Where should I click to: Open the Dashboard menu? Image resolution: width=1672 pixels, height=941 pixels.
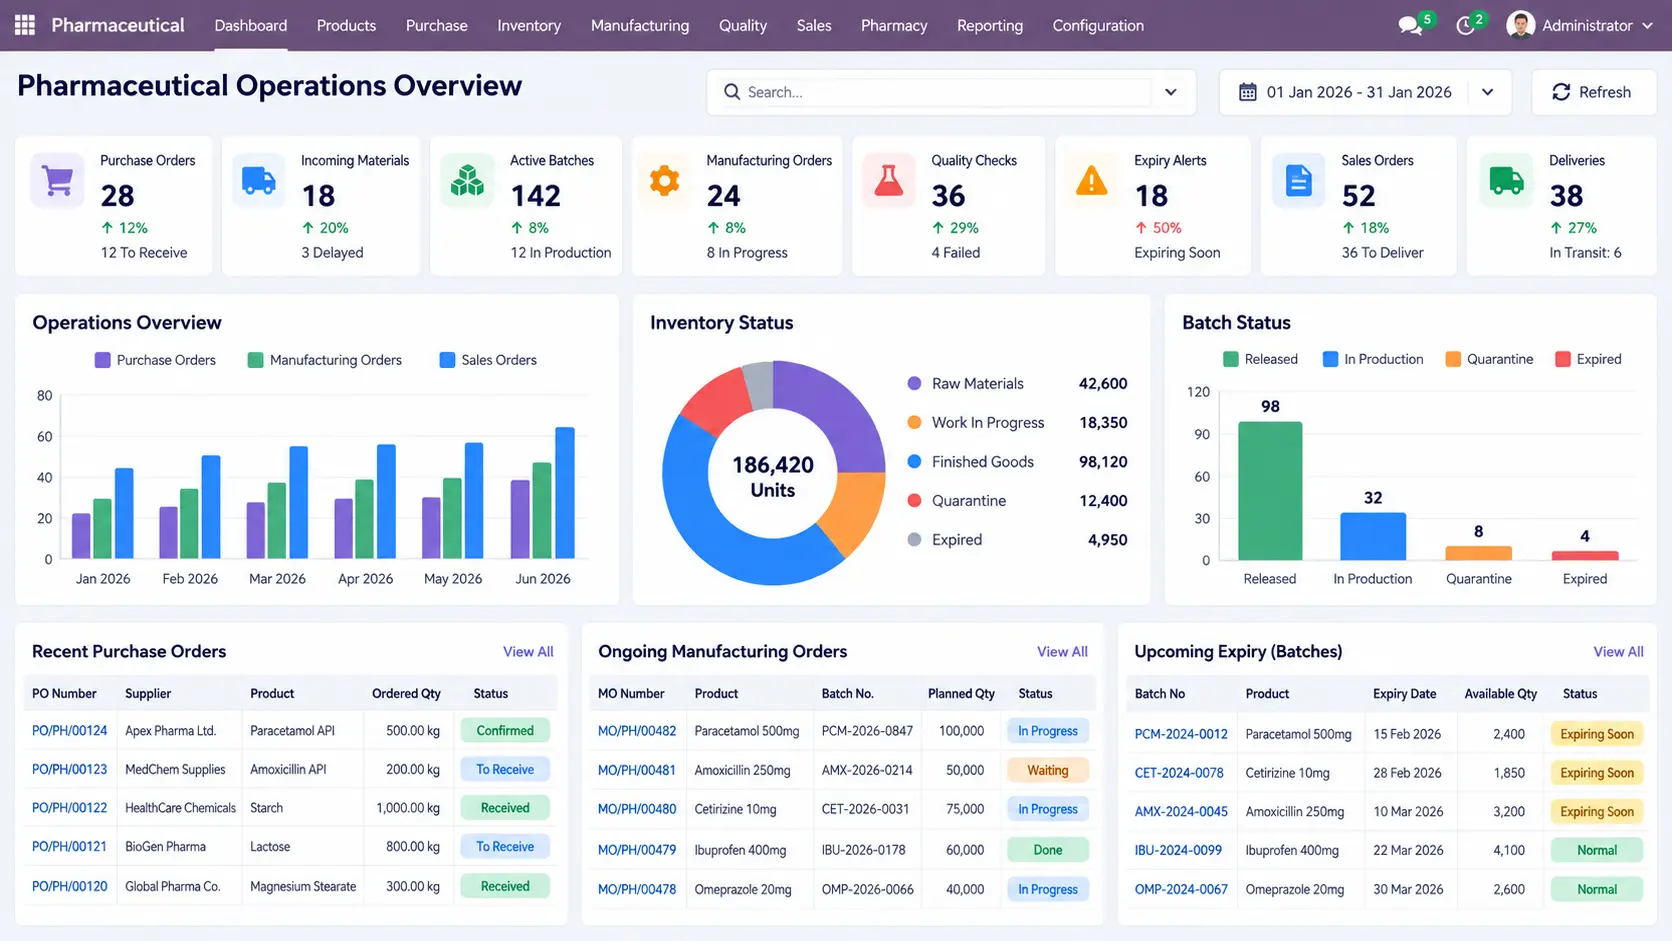point(251,25)
